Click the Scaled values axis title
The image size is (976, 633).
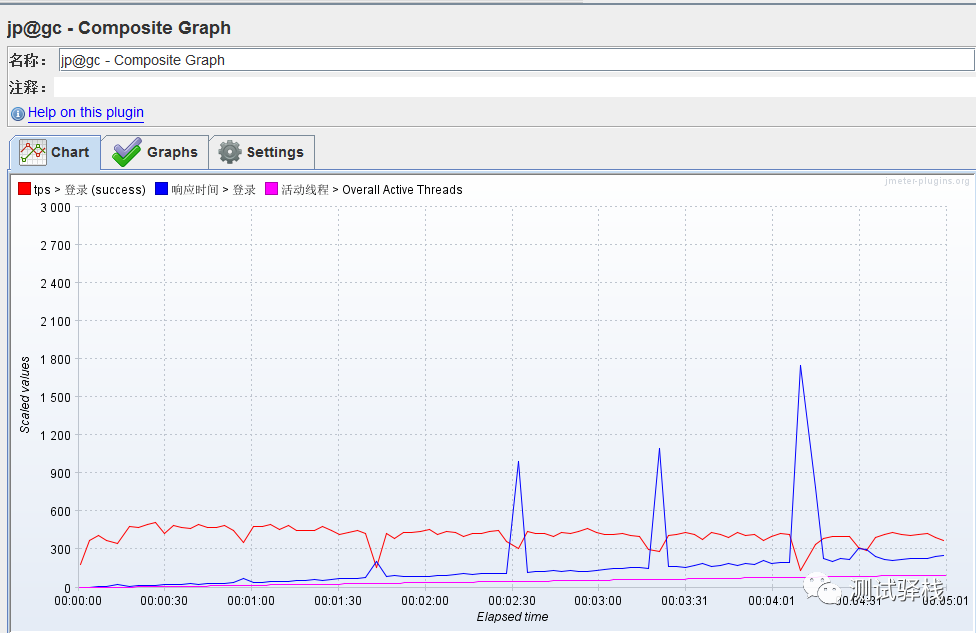25,395
